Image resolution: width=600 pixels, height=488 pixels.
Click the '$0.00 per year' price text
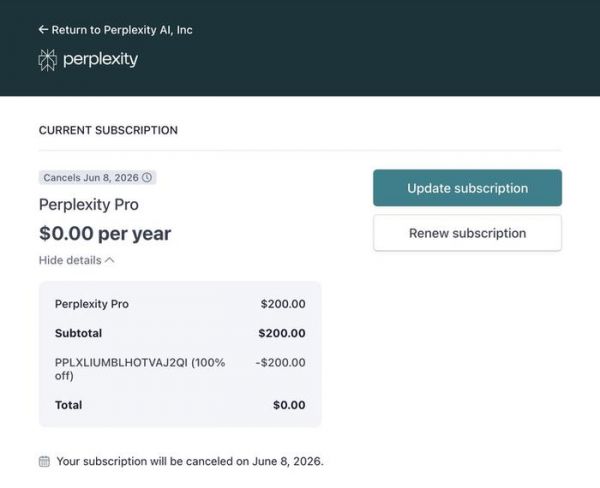click(x=105, y=234)
